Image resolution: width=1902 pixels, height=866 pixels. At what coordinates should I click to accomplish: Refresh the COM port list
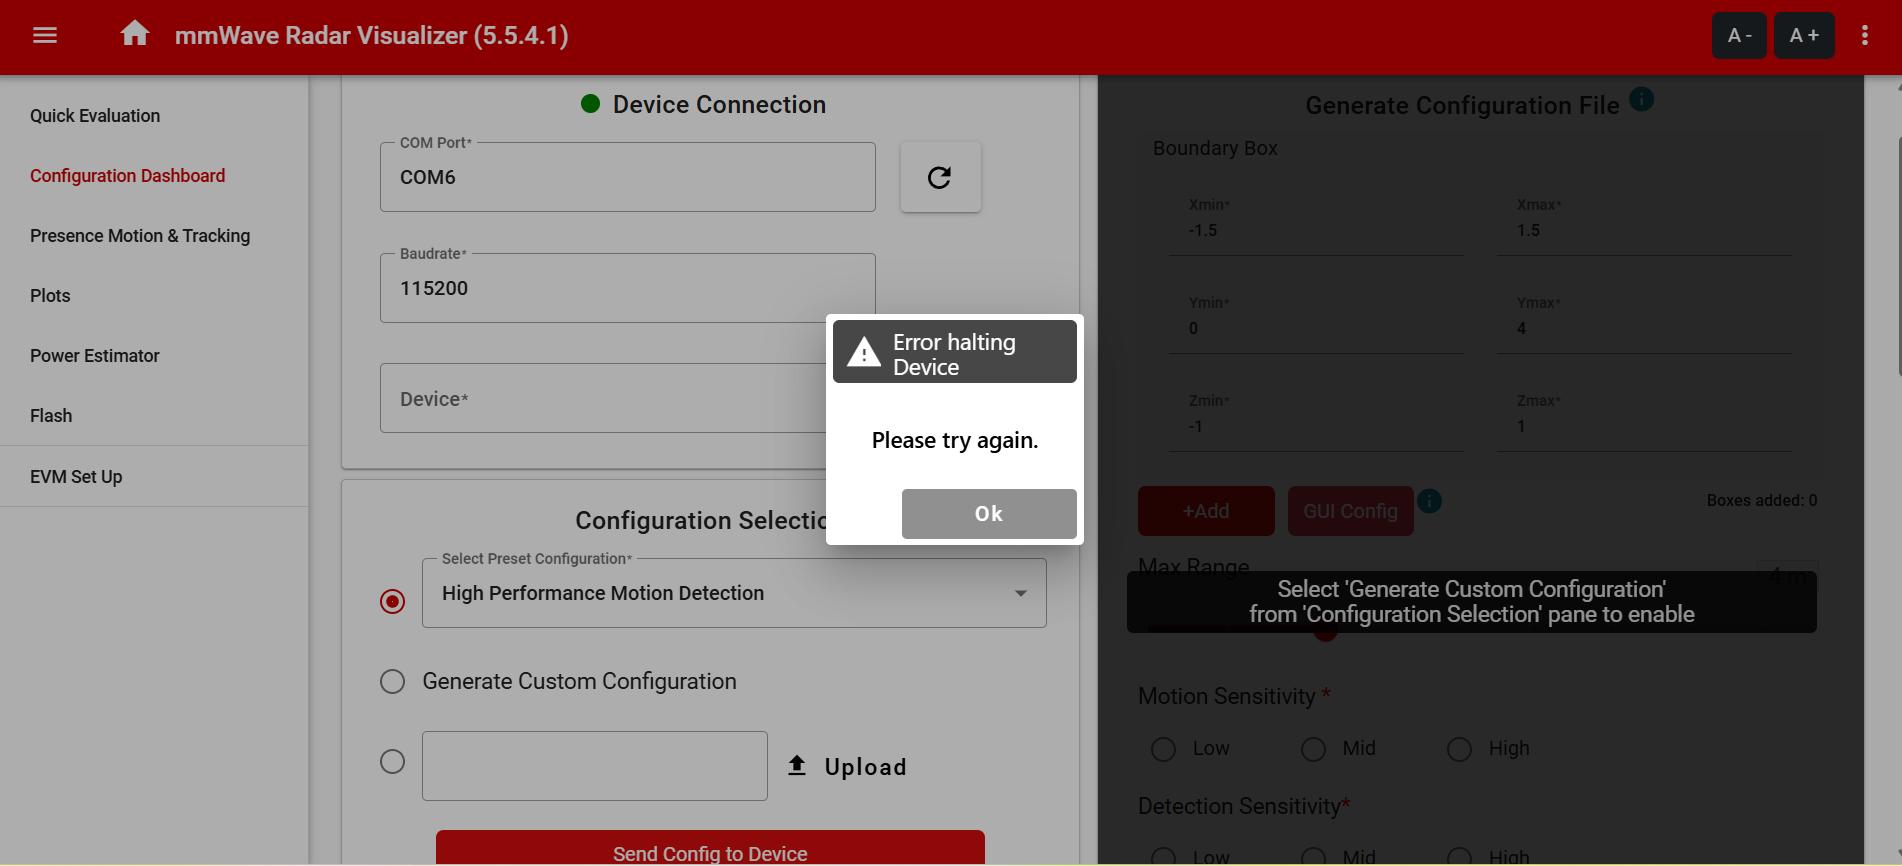pos(940,178)
